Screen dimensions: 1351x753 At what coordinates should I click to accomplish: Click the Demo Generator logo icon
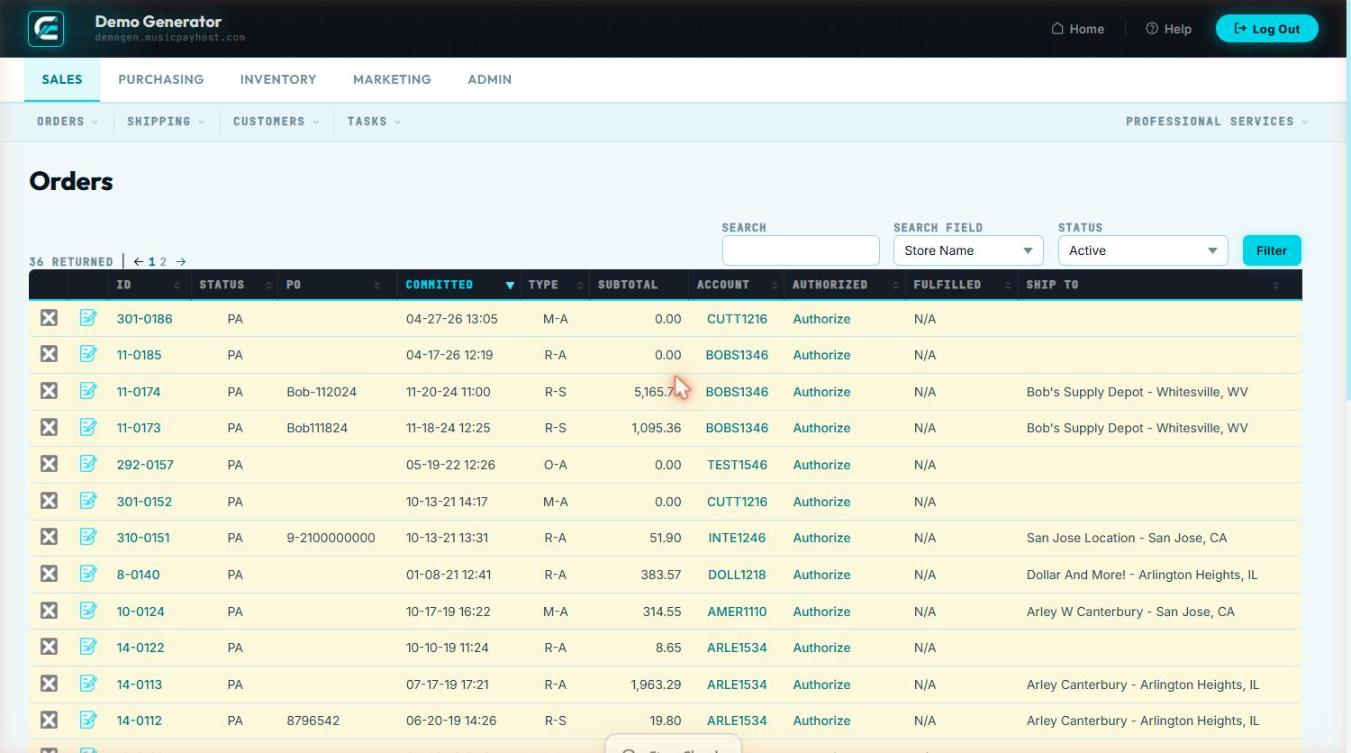coord(47,28)
